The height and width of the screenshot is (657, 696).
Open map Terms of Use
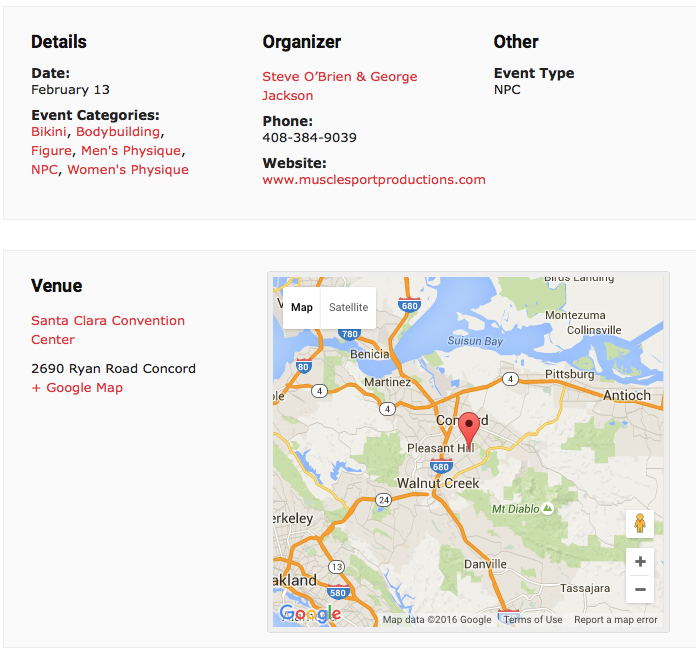tap(533, 620)
